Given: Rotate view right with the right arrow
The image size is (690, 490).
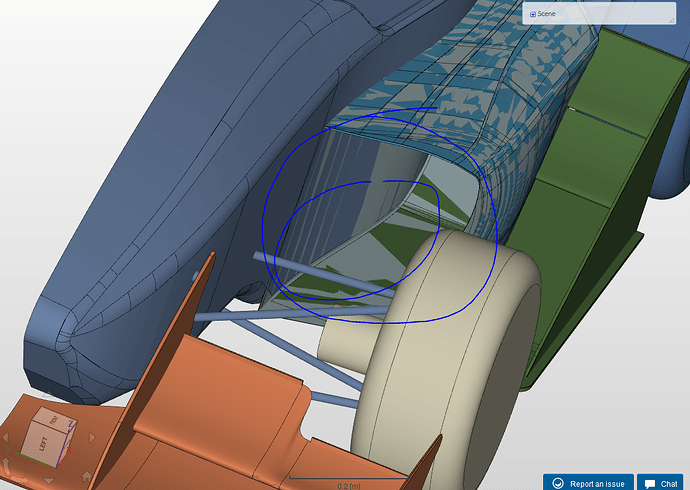Looking at the screenshot, I should (92, 437).
